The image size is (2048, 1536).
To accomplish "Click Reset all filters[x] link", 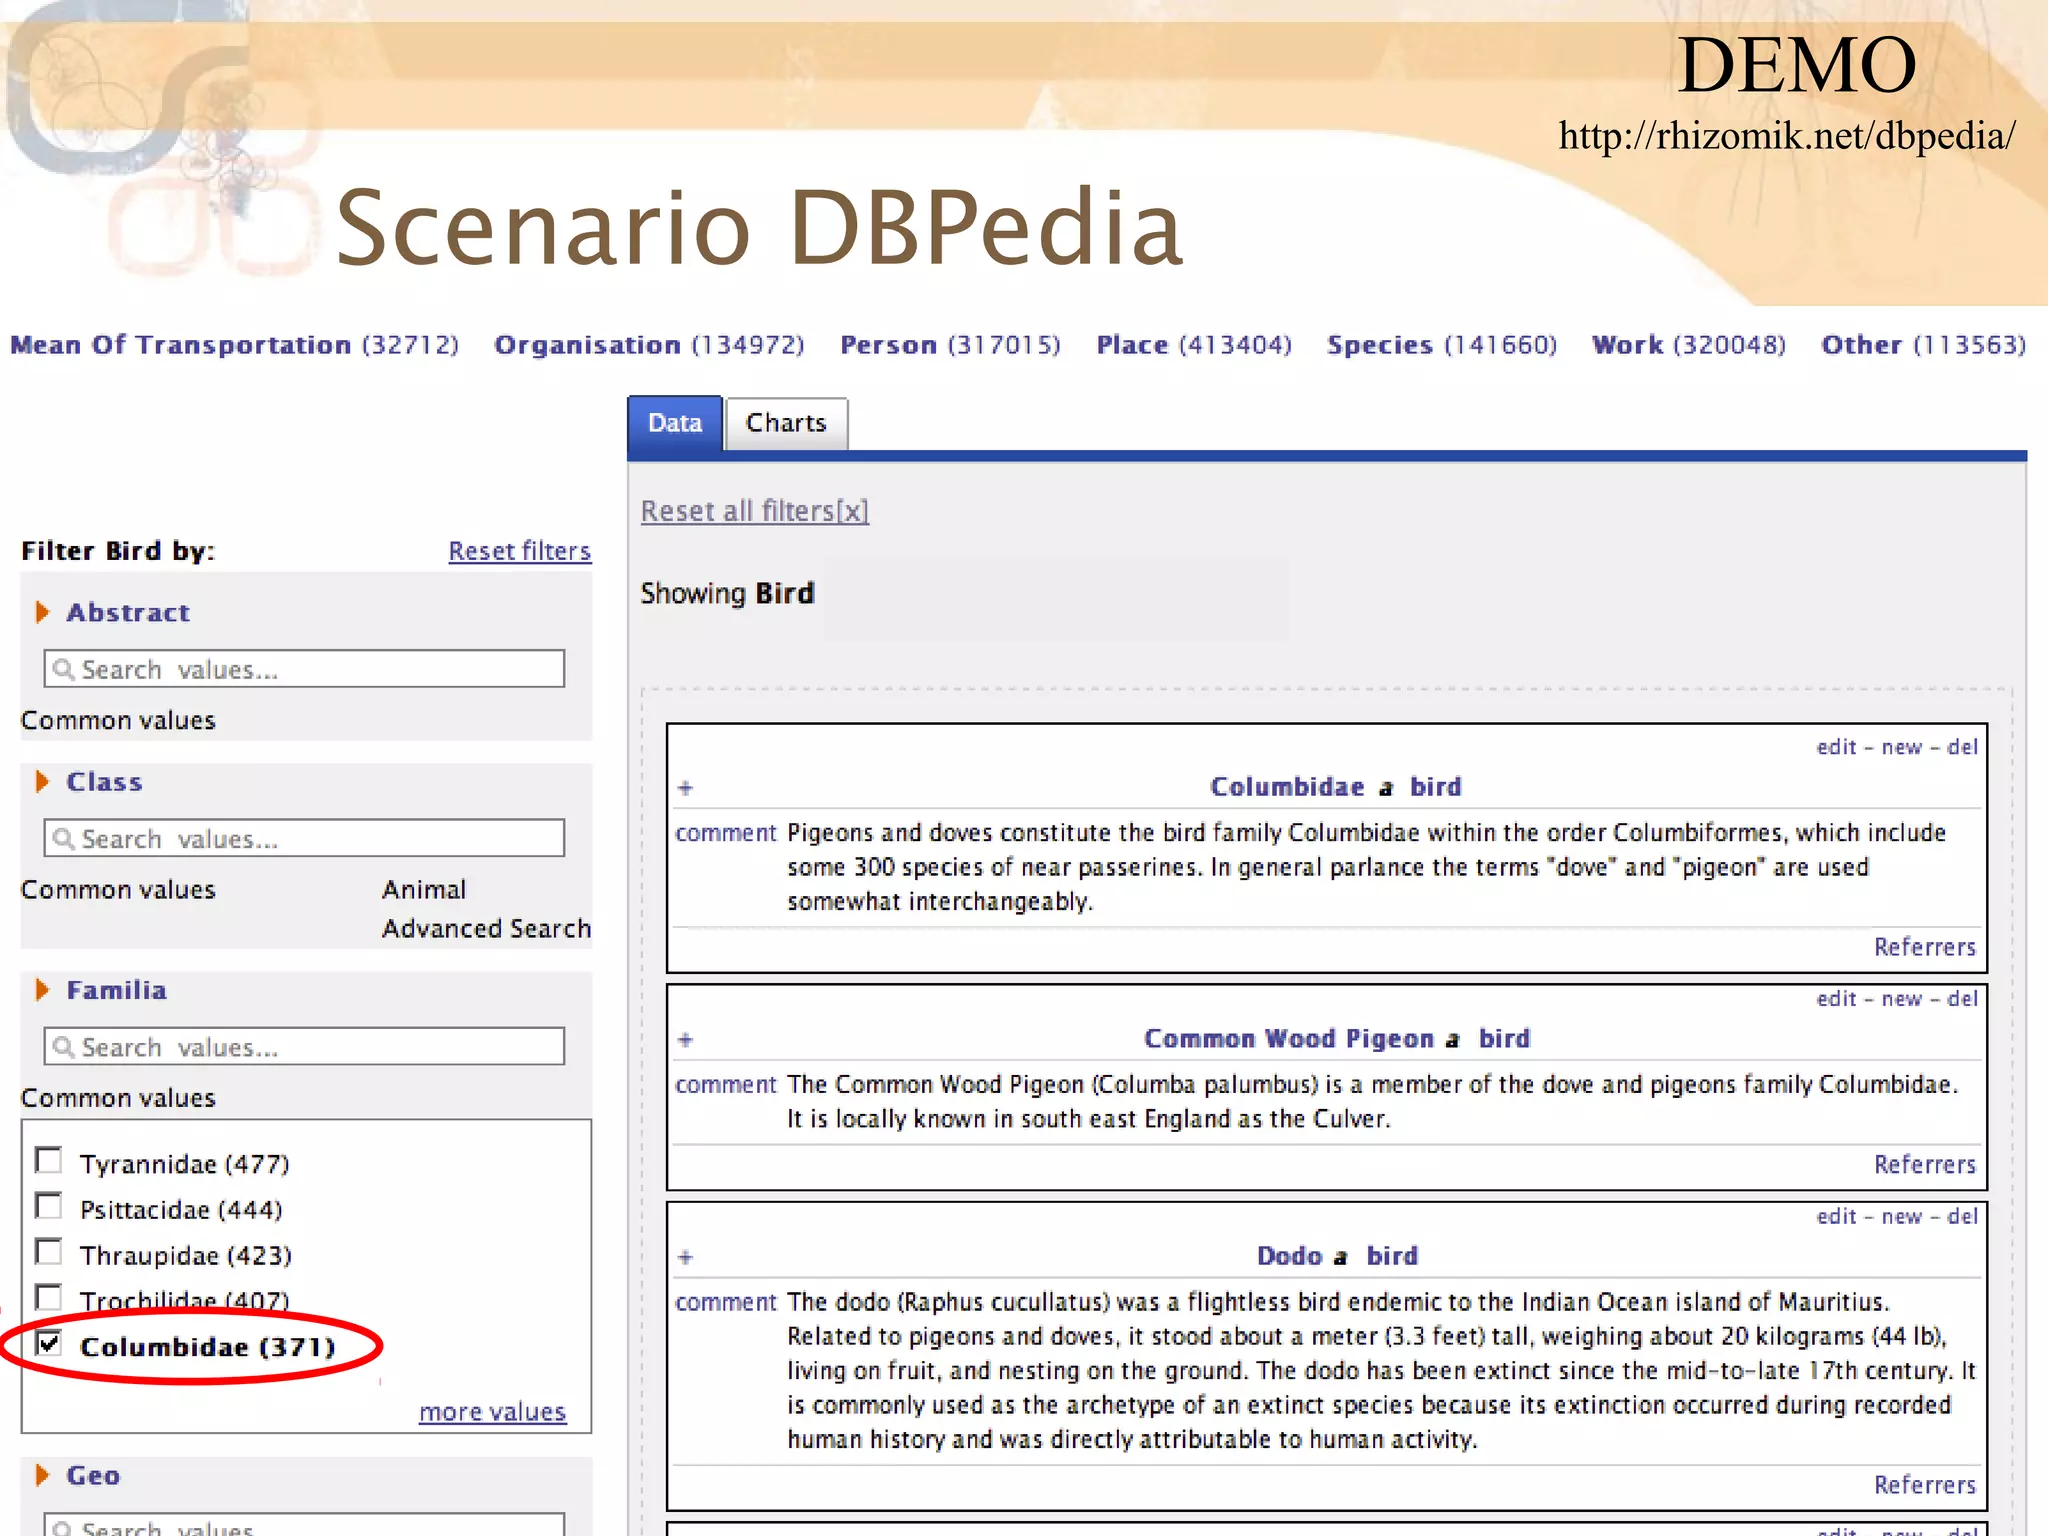I will tap(755, 511).
